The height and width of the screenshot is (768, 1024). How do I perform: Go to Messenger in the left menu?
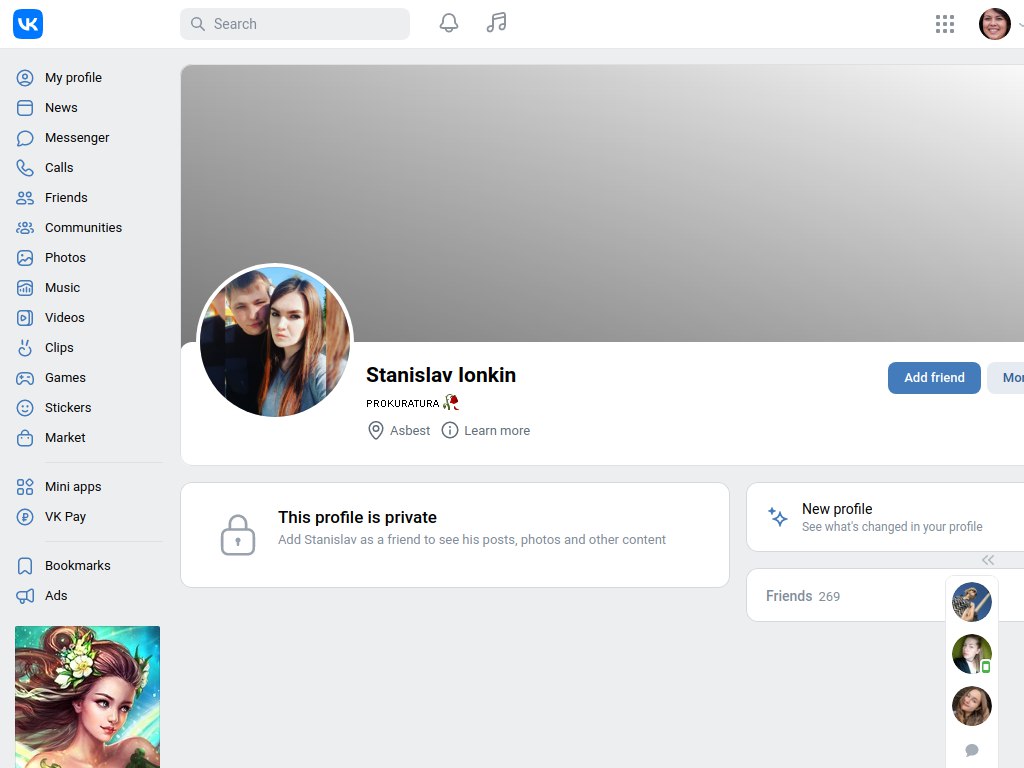point(76,137)
